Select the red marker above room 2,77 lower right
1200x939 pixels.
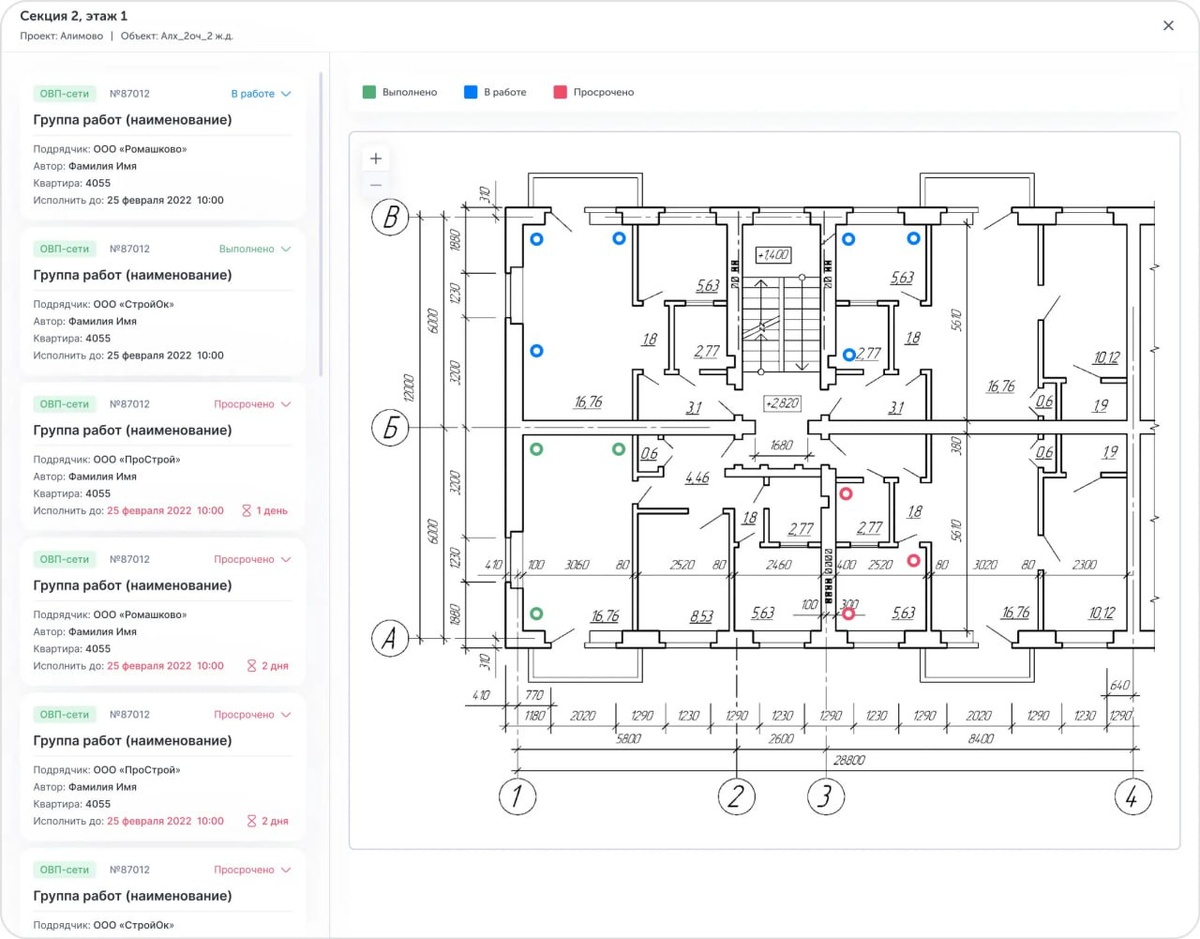click(846, 494)
